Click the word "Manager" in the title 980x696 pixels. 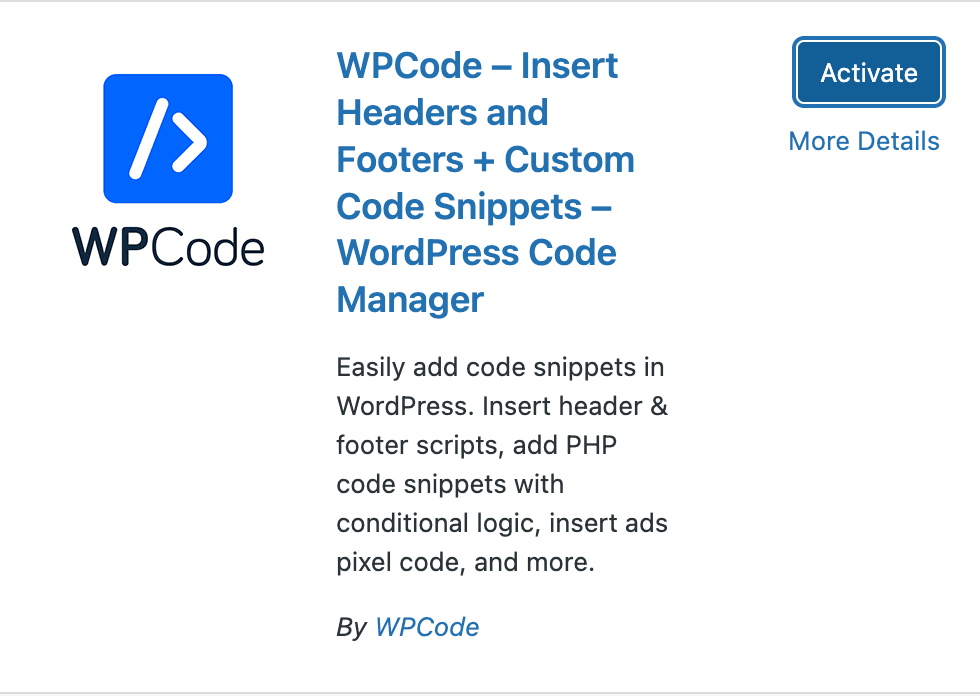410,299
